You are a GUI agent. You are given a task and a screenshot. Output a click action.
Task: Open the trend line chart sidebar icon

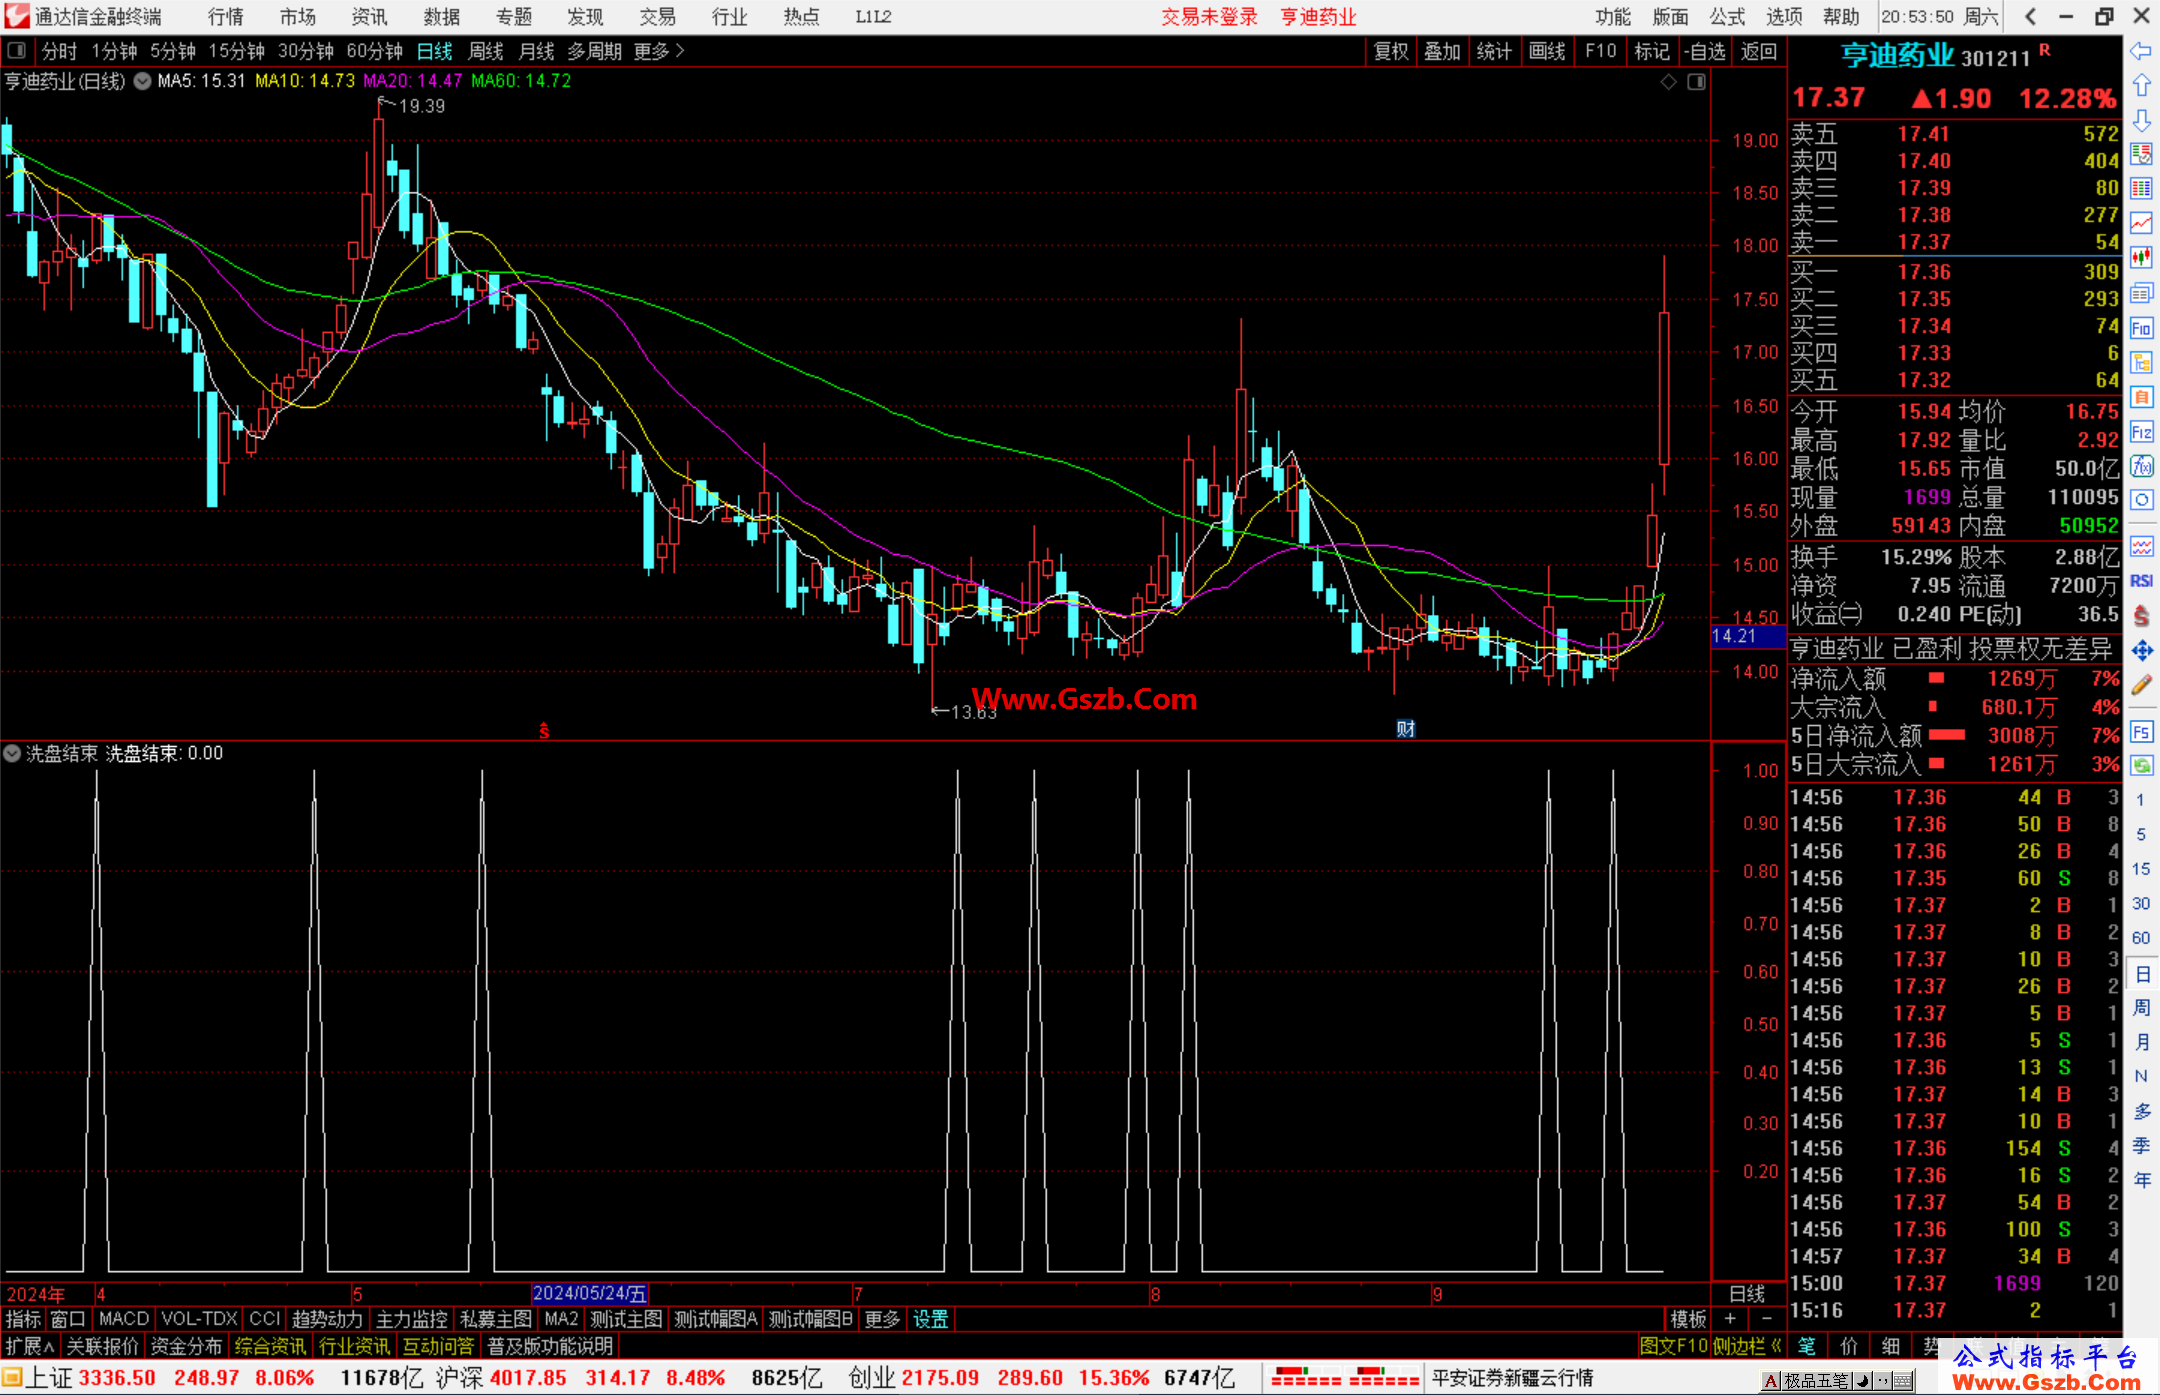[2141, 223]
